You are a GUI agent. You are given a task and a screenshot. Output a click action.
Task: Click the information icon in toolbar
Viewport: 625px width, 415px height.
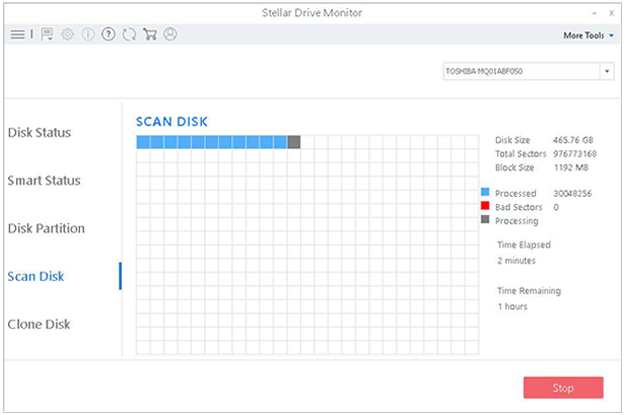(88, 34)
